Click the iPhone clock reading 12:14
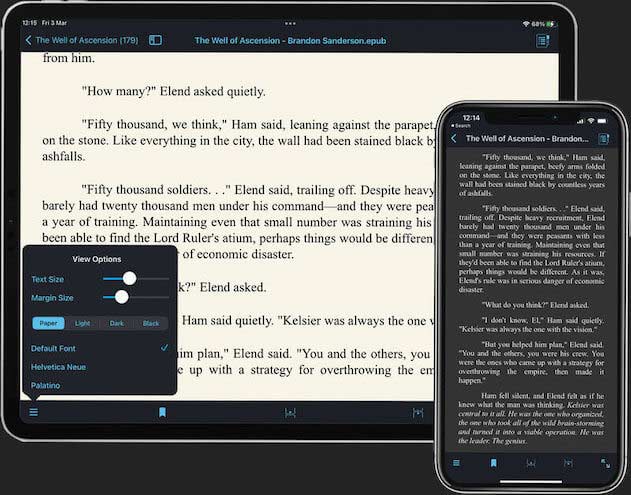The width and height of the screenshot is (631, 495). 471,118
